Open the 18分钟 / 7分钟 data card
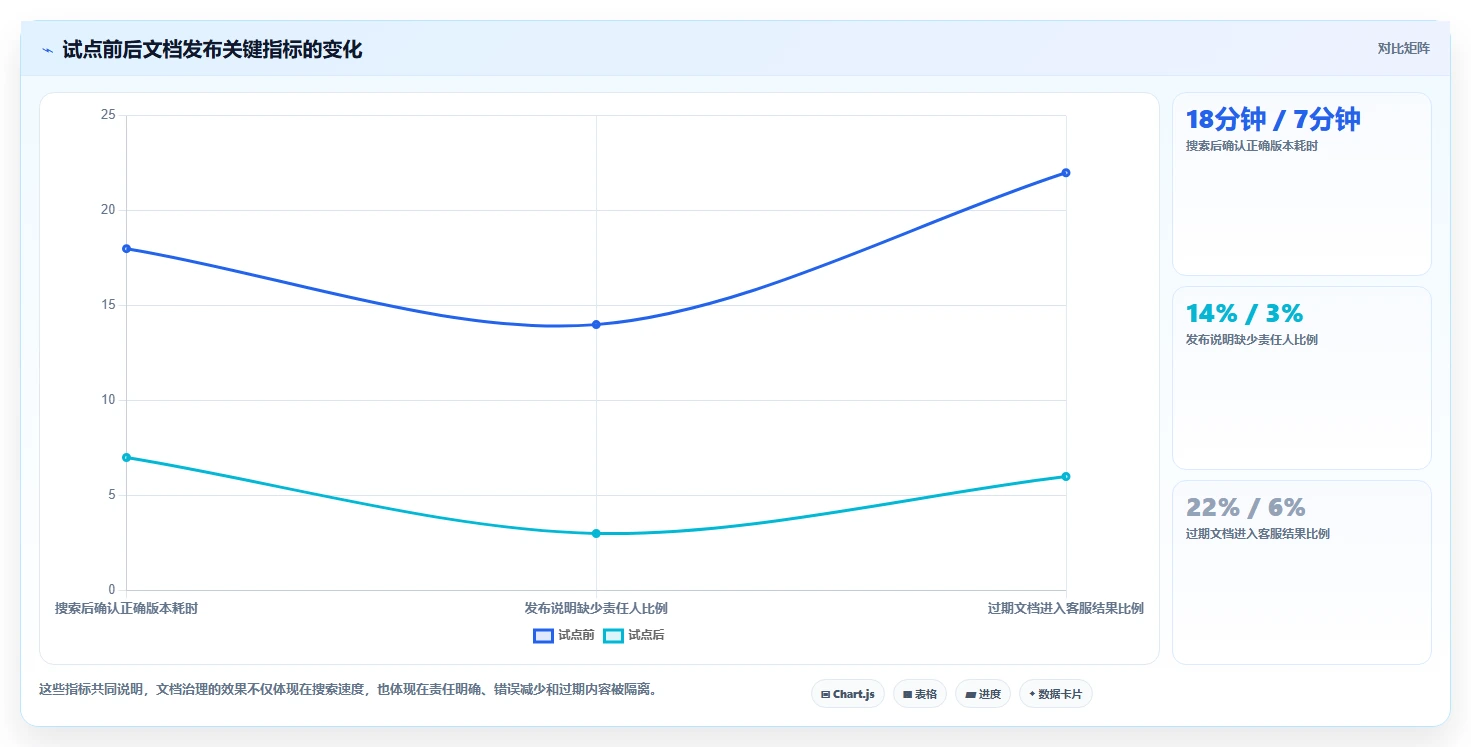Viewport: 1471px width, 747px height. pyautogui.click(x=1302, y=184)
